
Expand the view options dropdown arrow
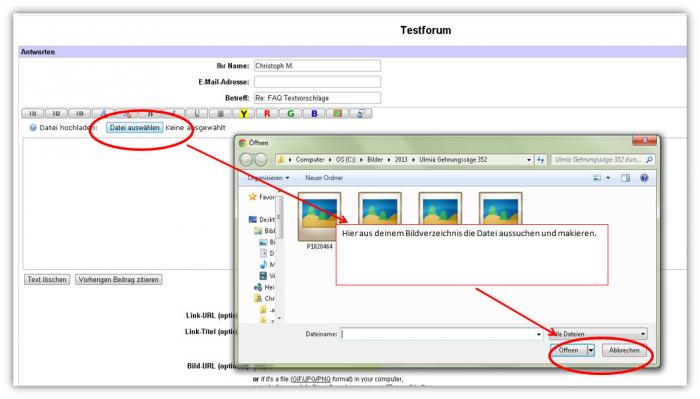click(608, 178)
